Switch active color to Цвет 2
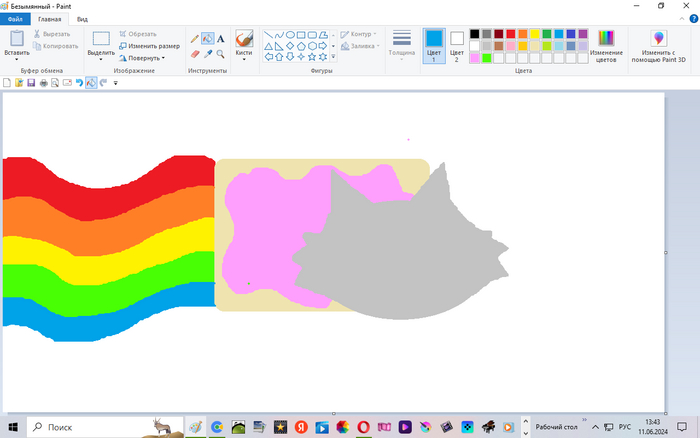 click(x=457, y=45)
